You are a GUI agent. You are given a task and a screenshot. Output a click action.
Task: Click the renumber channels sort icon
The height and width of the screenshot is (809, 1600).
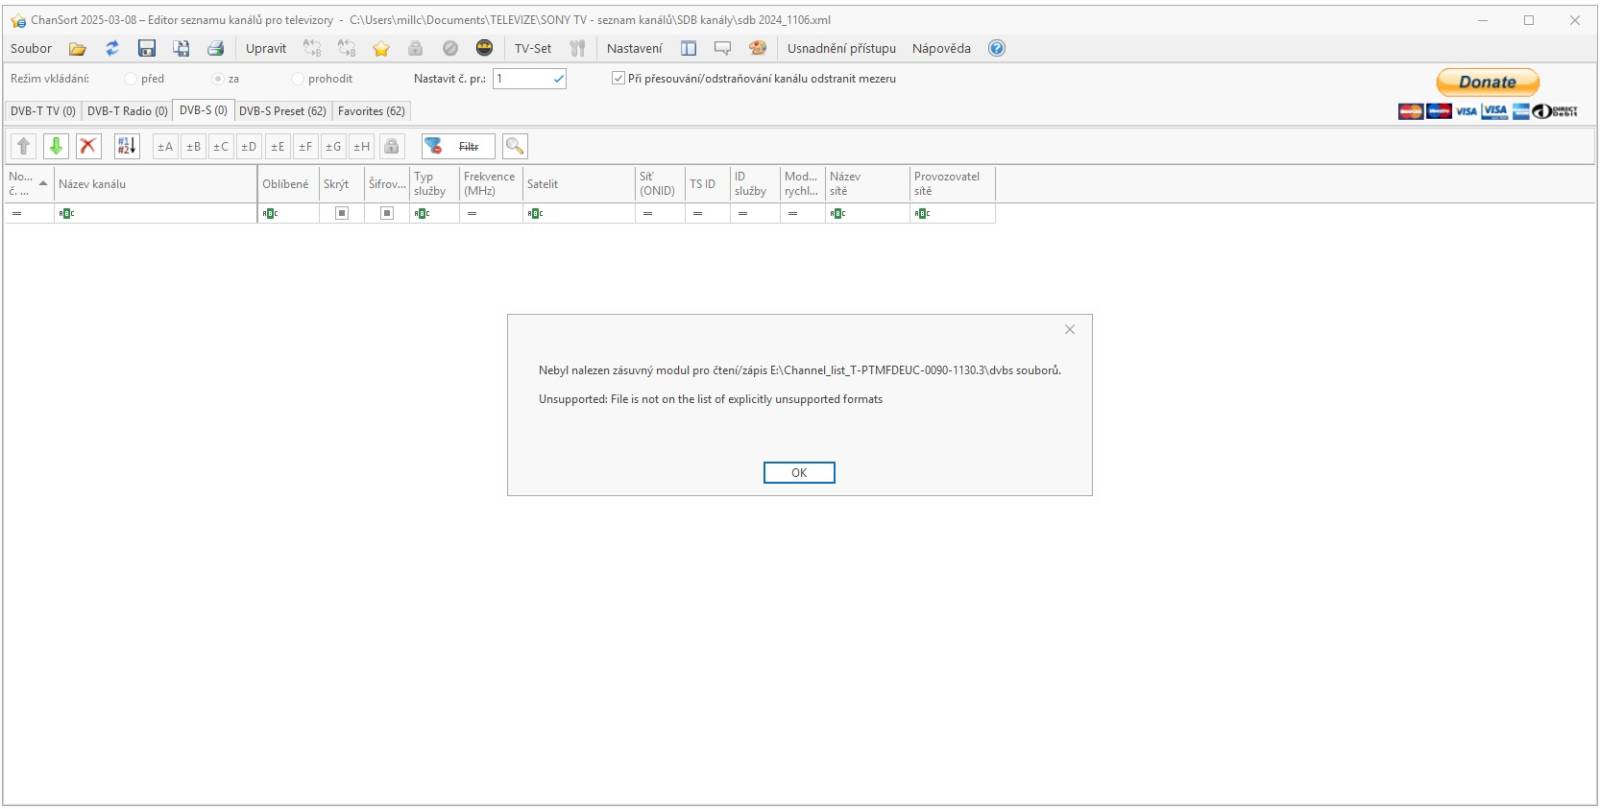pyautogui.click(x=126, y=146)
